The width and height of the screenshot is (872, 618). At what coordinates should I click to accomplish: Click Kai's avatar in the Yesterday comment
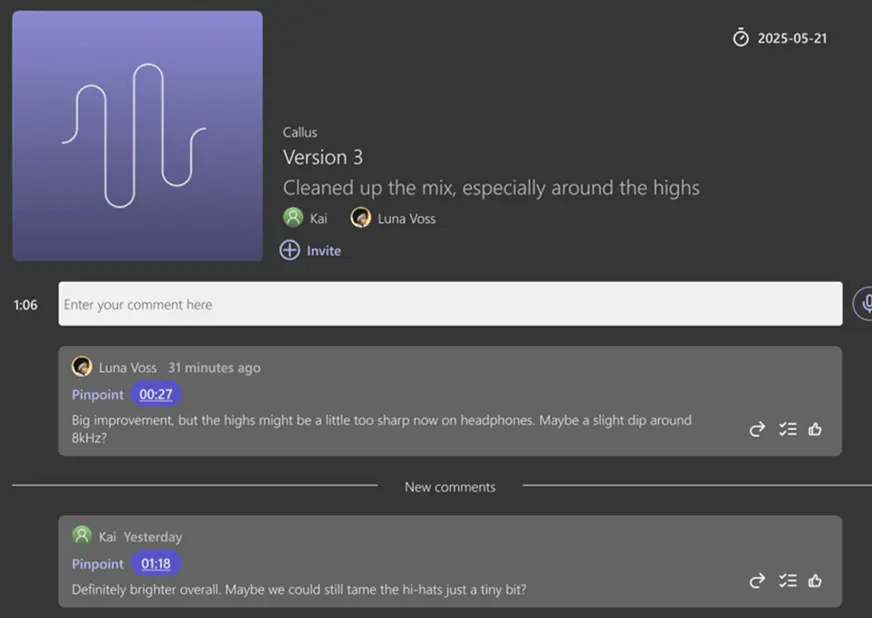82,536
